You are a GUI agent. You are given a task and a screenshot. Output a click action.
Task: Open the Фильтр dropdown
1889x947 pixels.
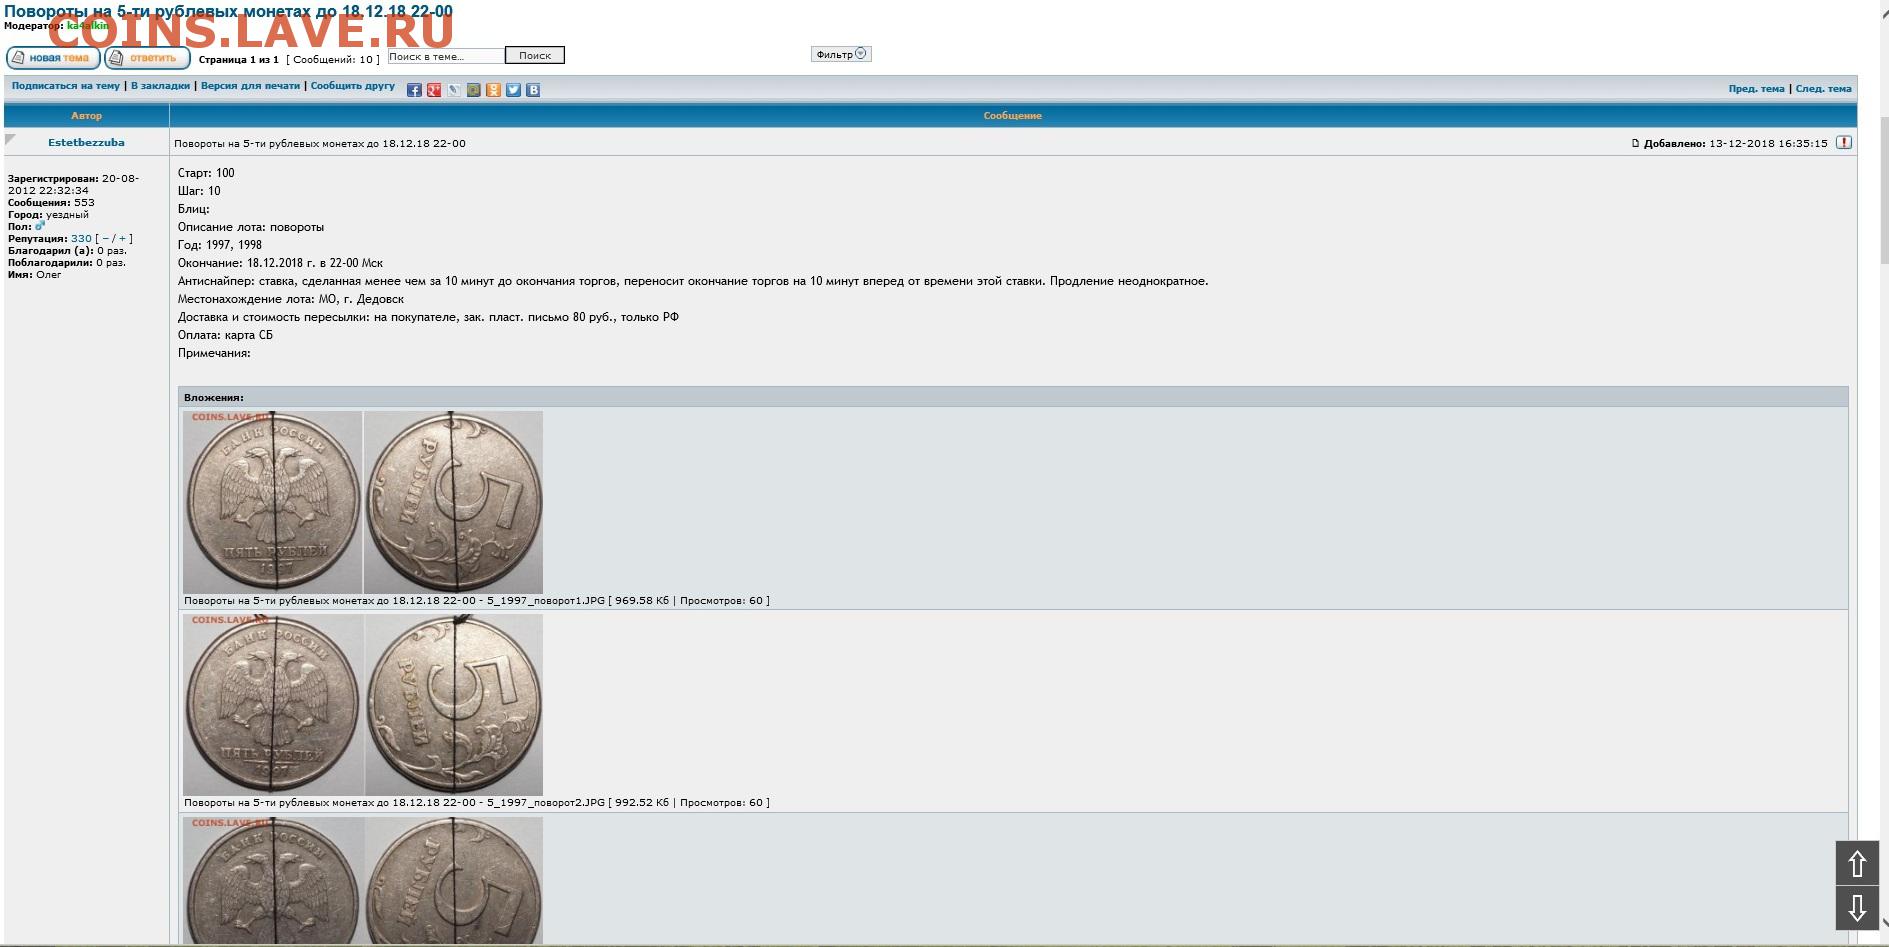(x=841, y=54)
